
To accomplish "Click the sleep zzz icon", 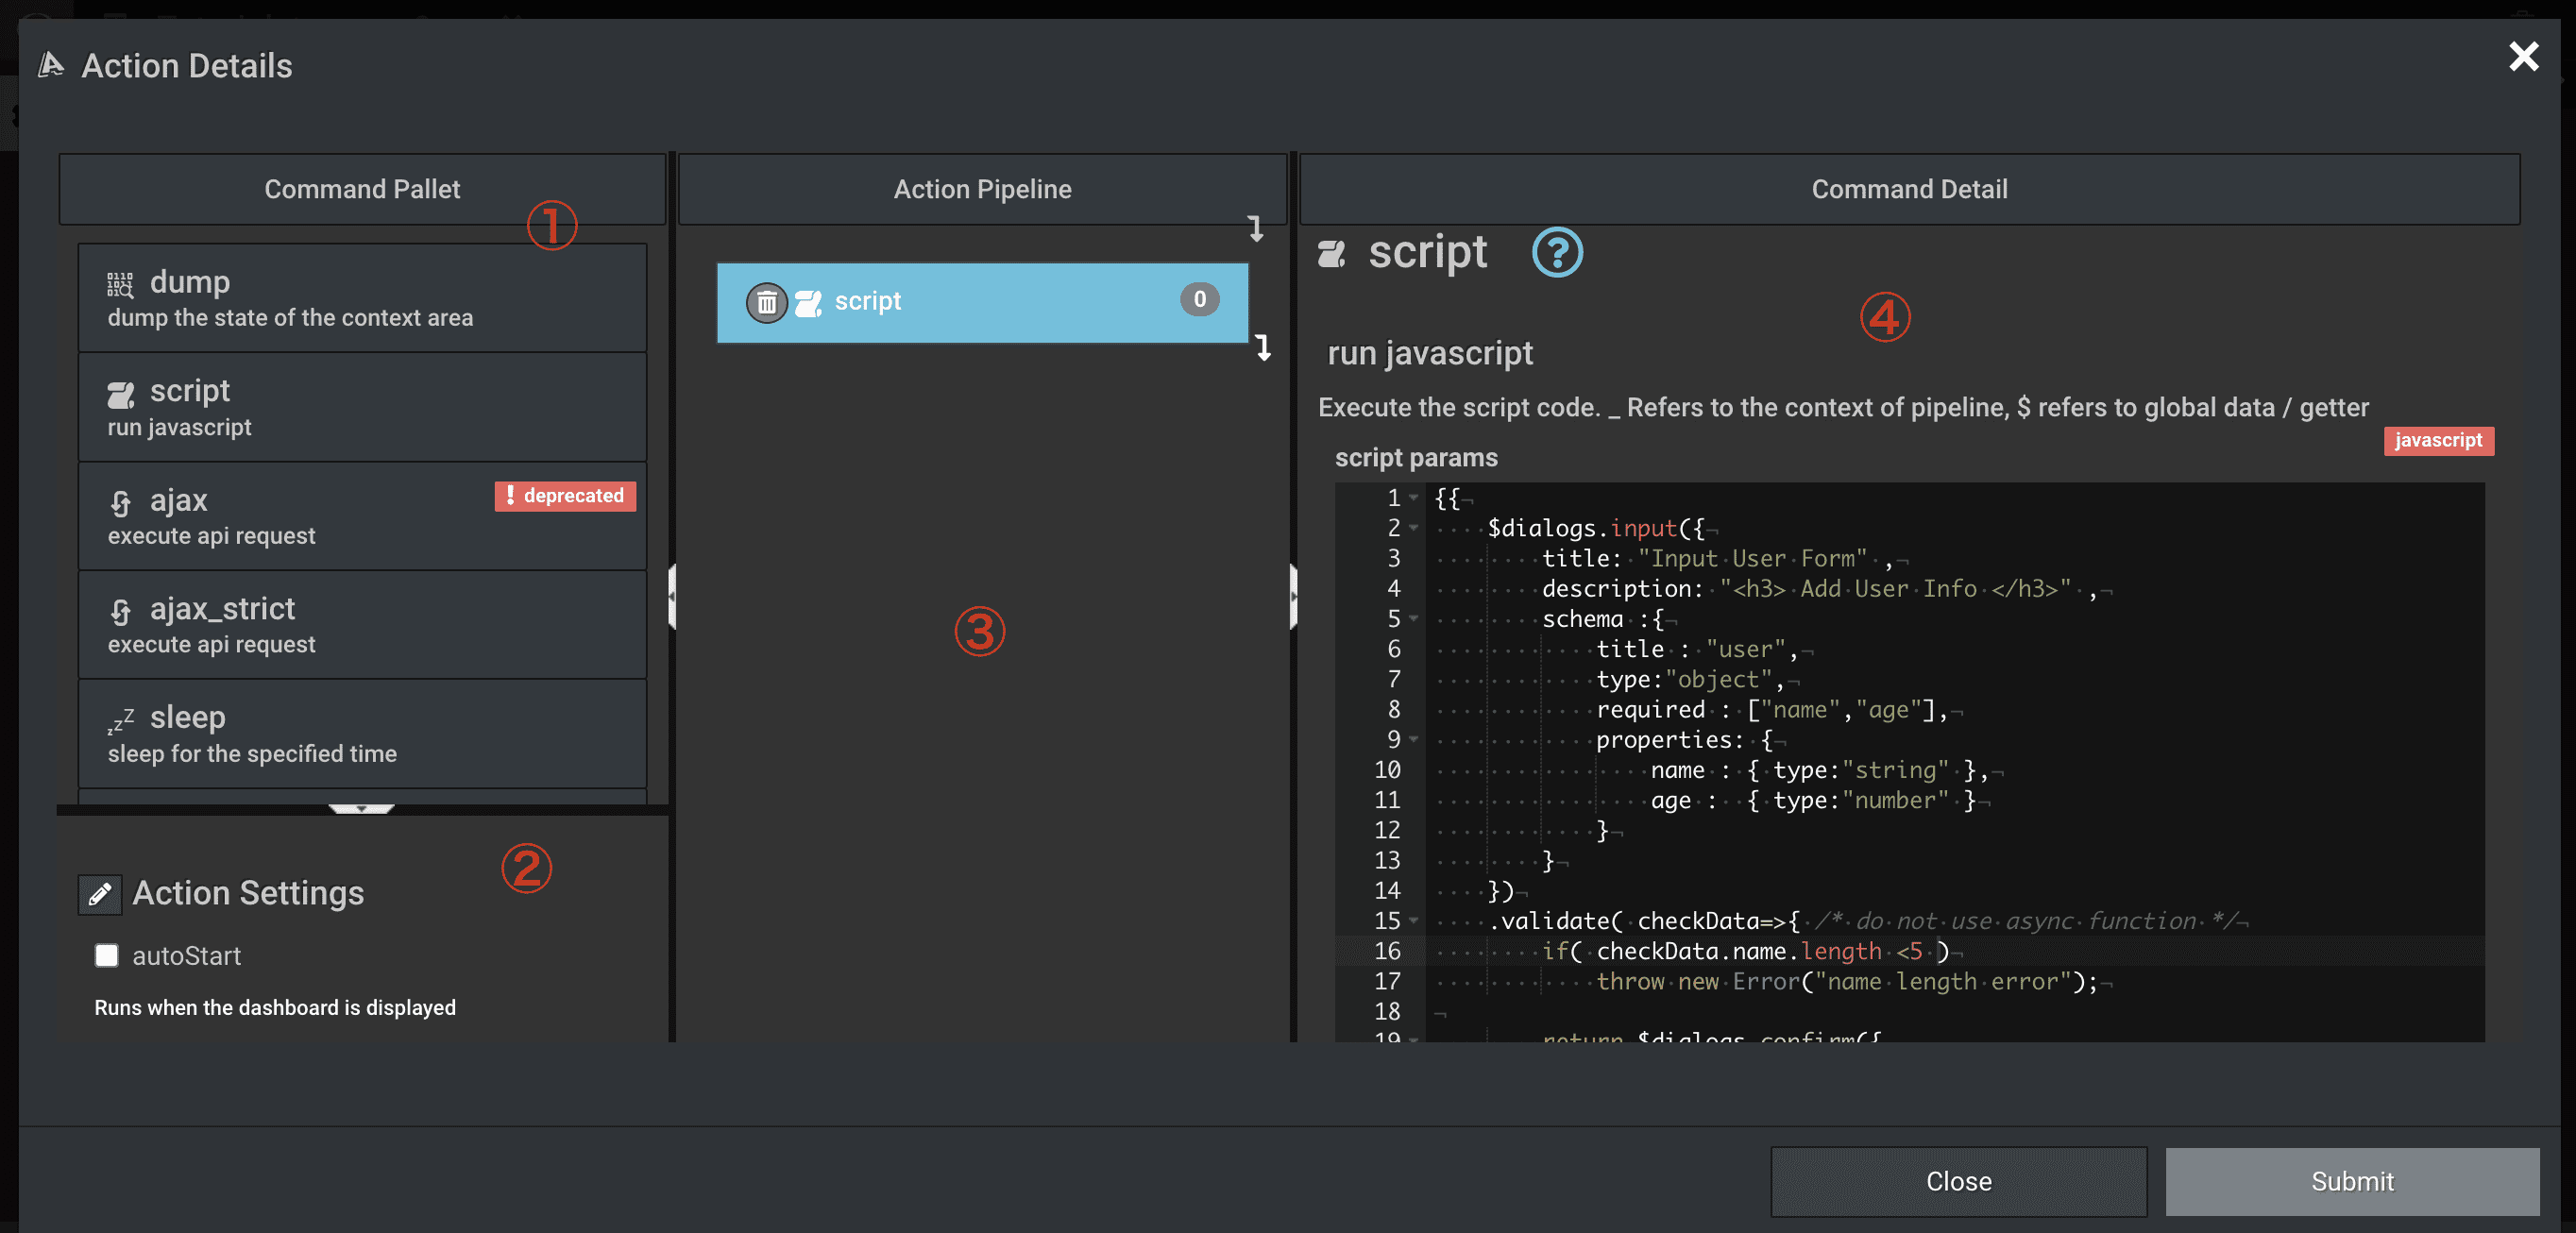I will tap(120, 720).
